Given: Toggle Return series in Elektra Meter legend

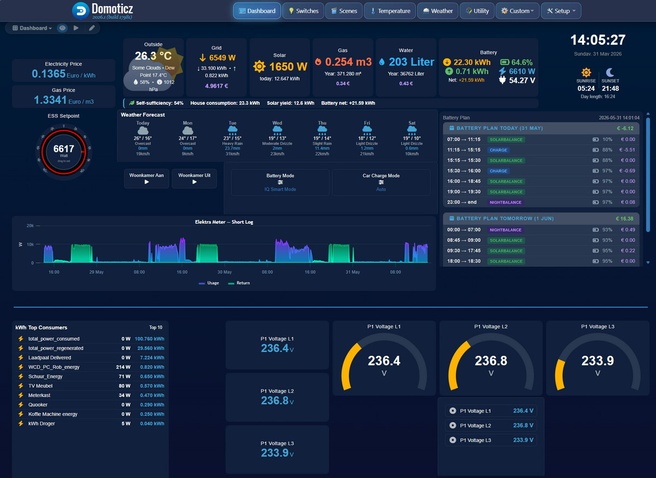Looking at the screenshot, I should point(239,283).
